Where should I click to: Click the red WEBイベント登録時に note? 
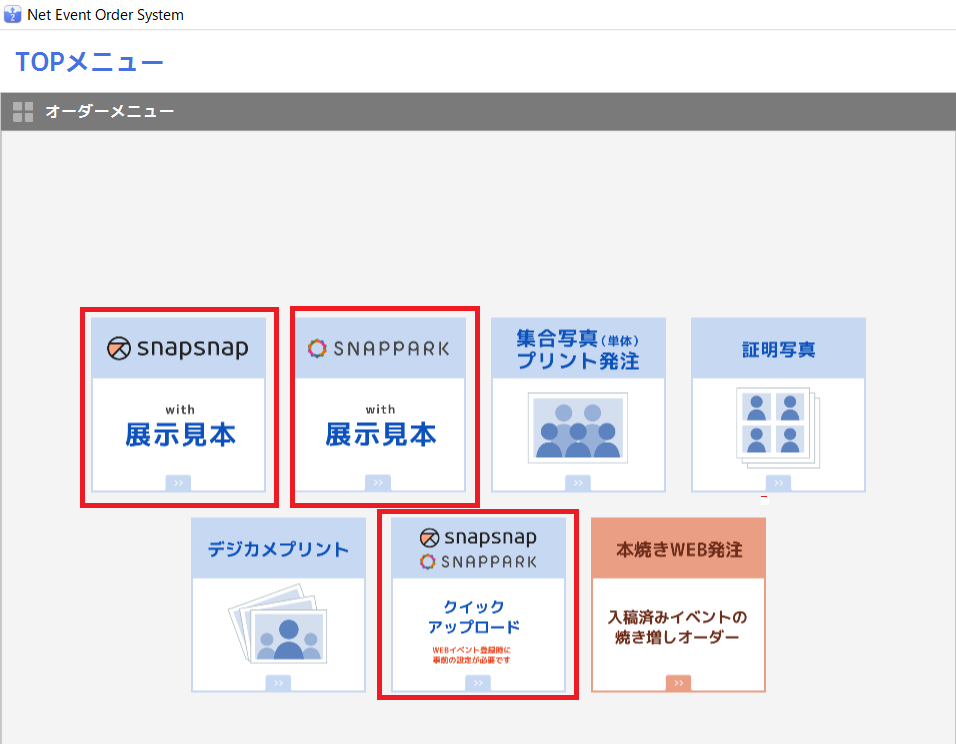pyautogui.click(x=472, y=655)
